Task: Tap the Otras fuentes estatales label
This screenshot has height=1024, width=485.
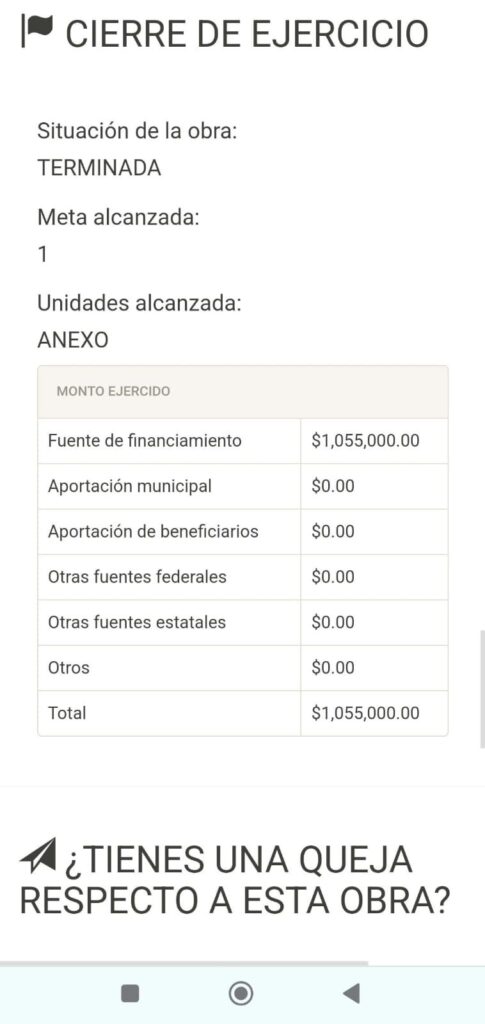Action: click(137, 622)
